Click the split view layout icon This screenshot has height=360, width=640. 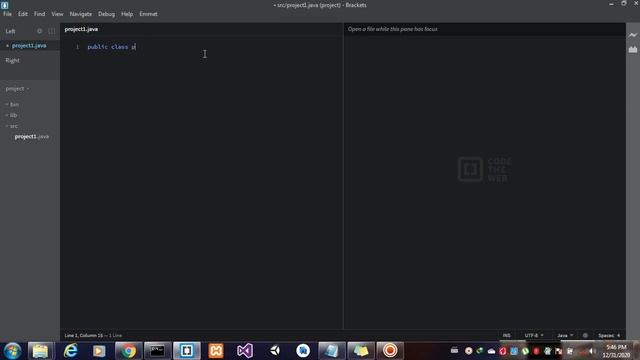pos(51,31)
